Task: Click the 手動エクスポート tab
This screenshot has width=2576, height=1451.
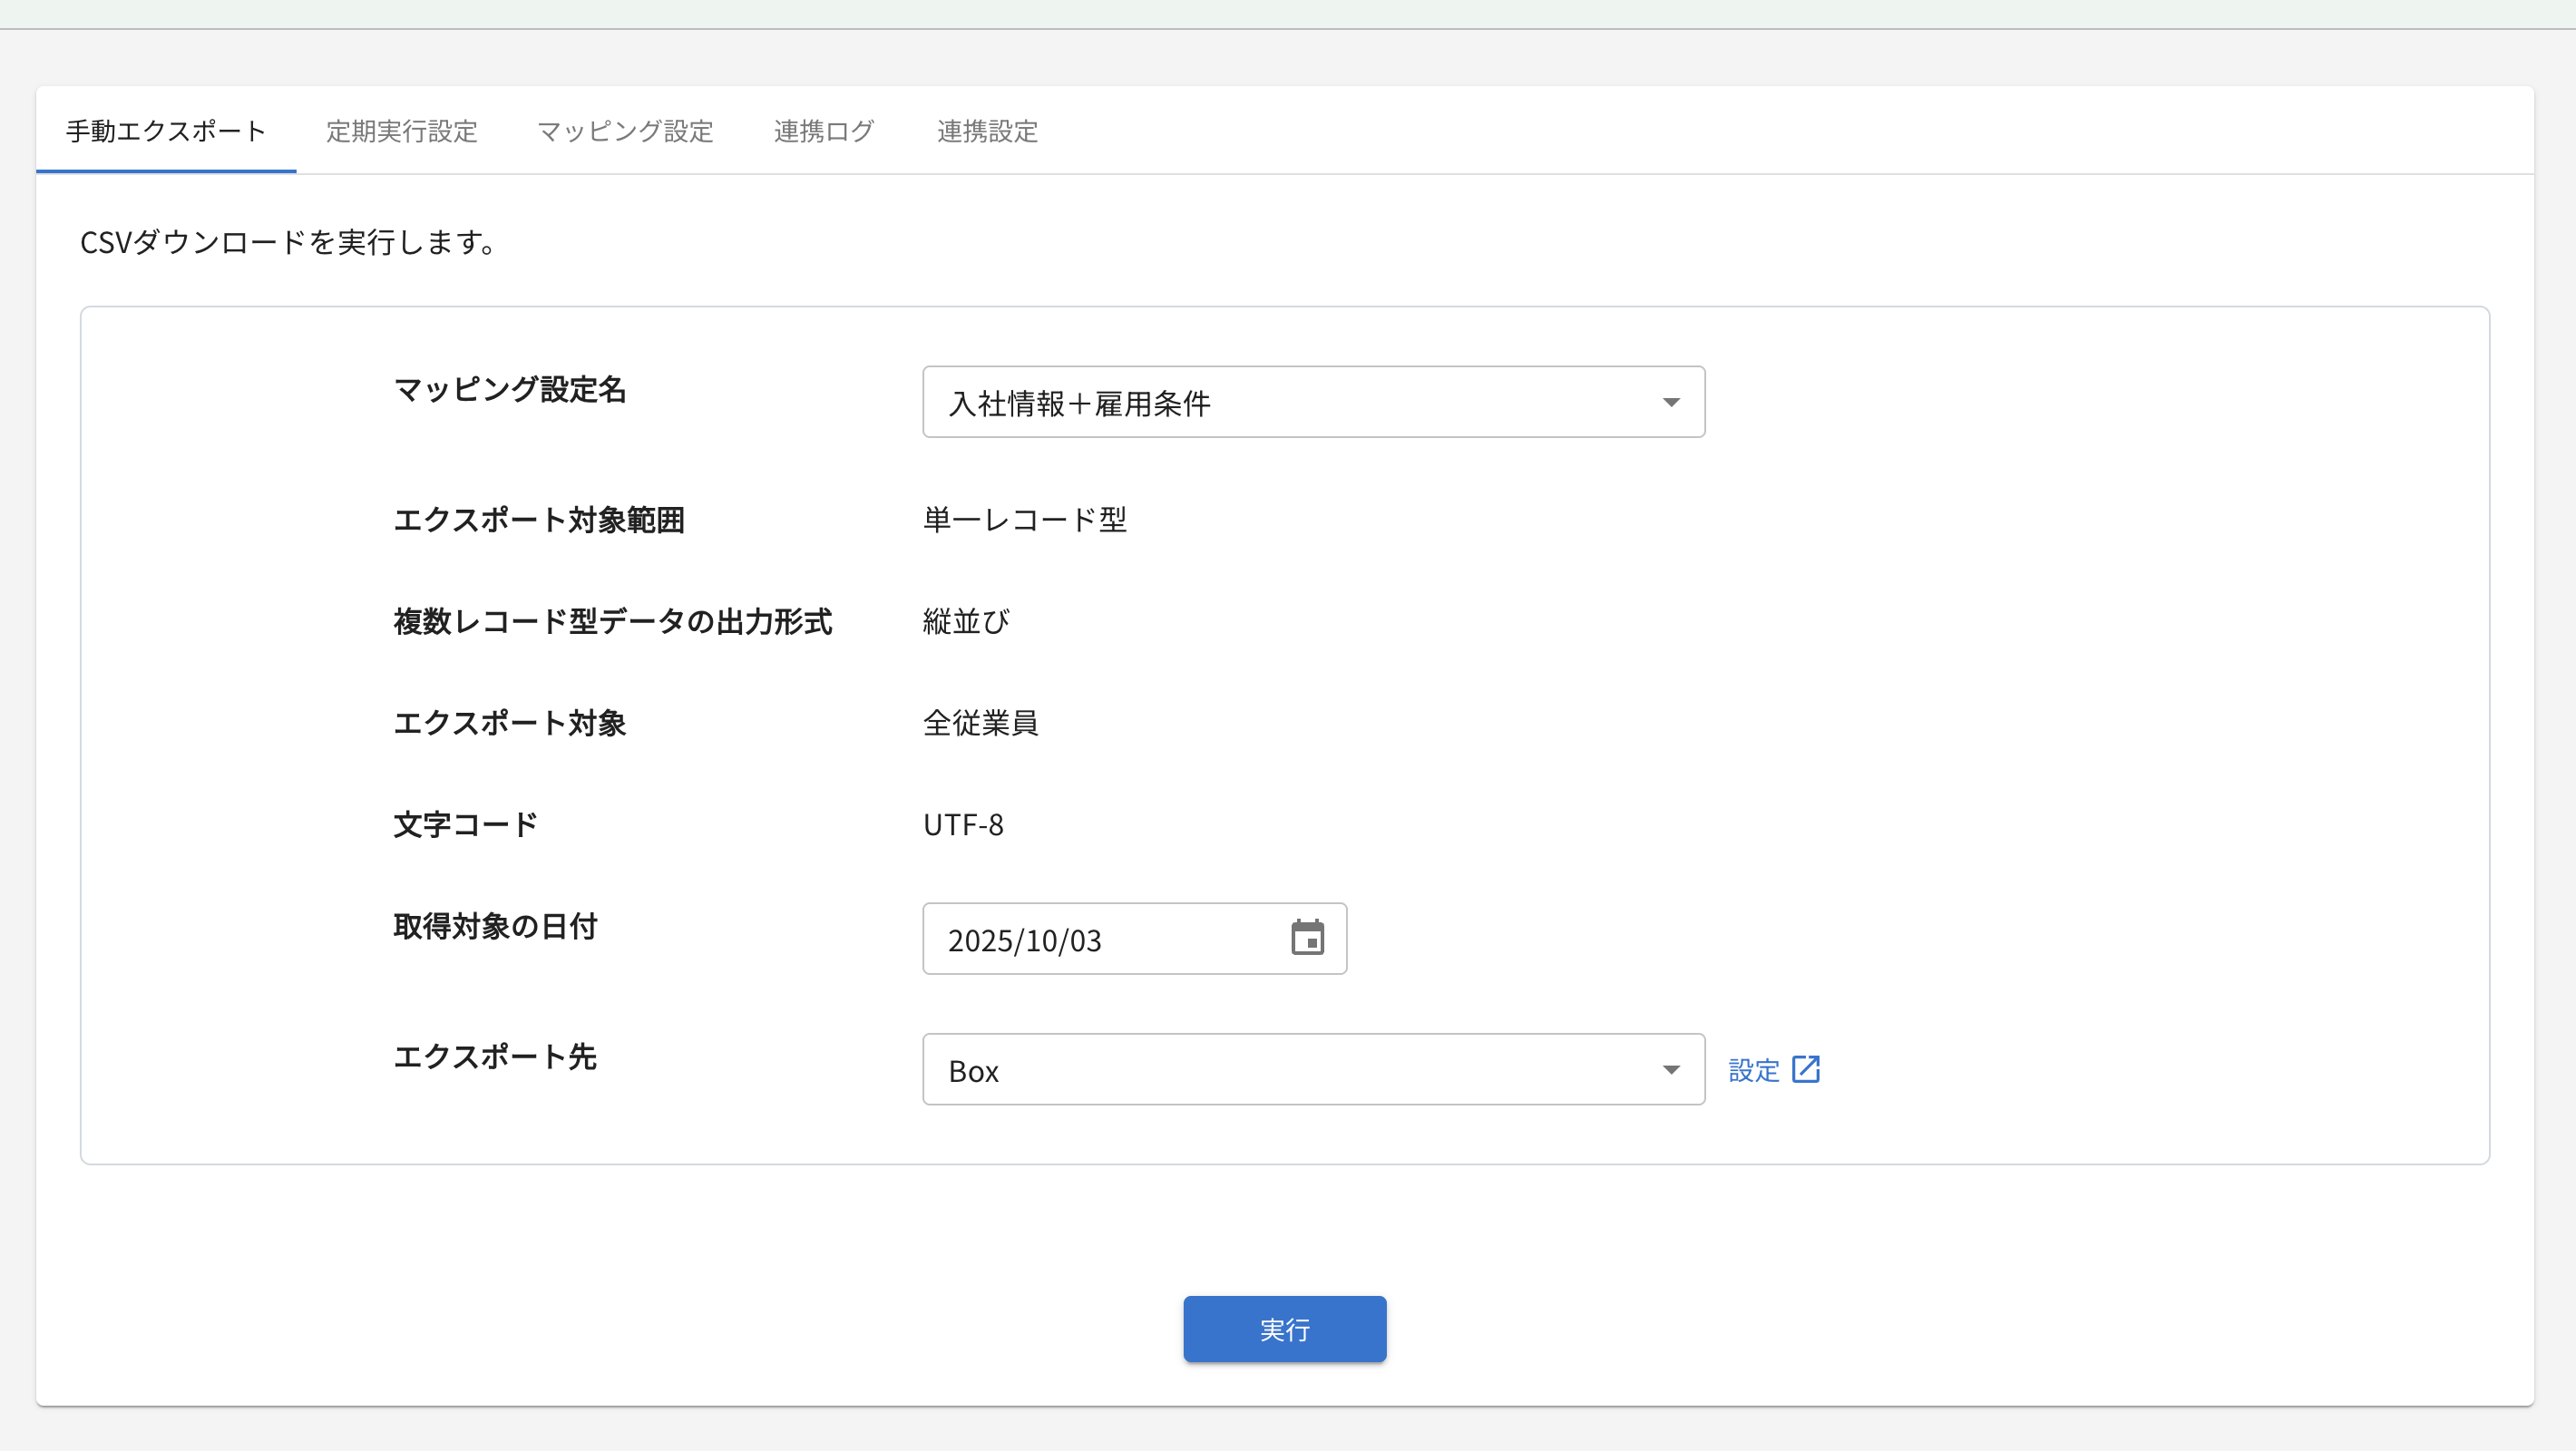Action: (166, 131)
